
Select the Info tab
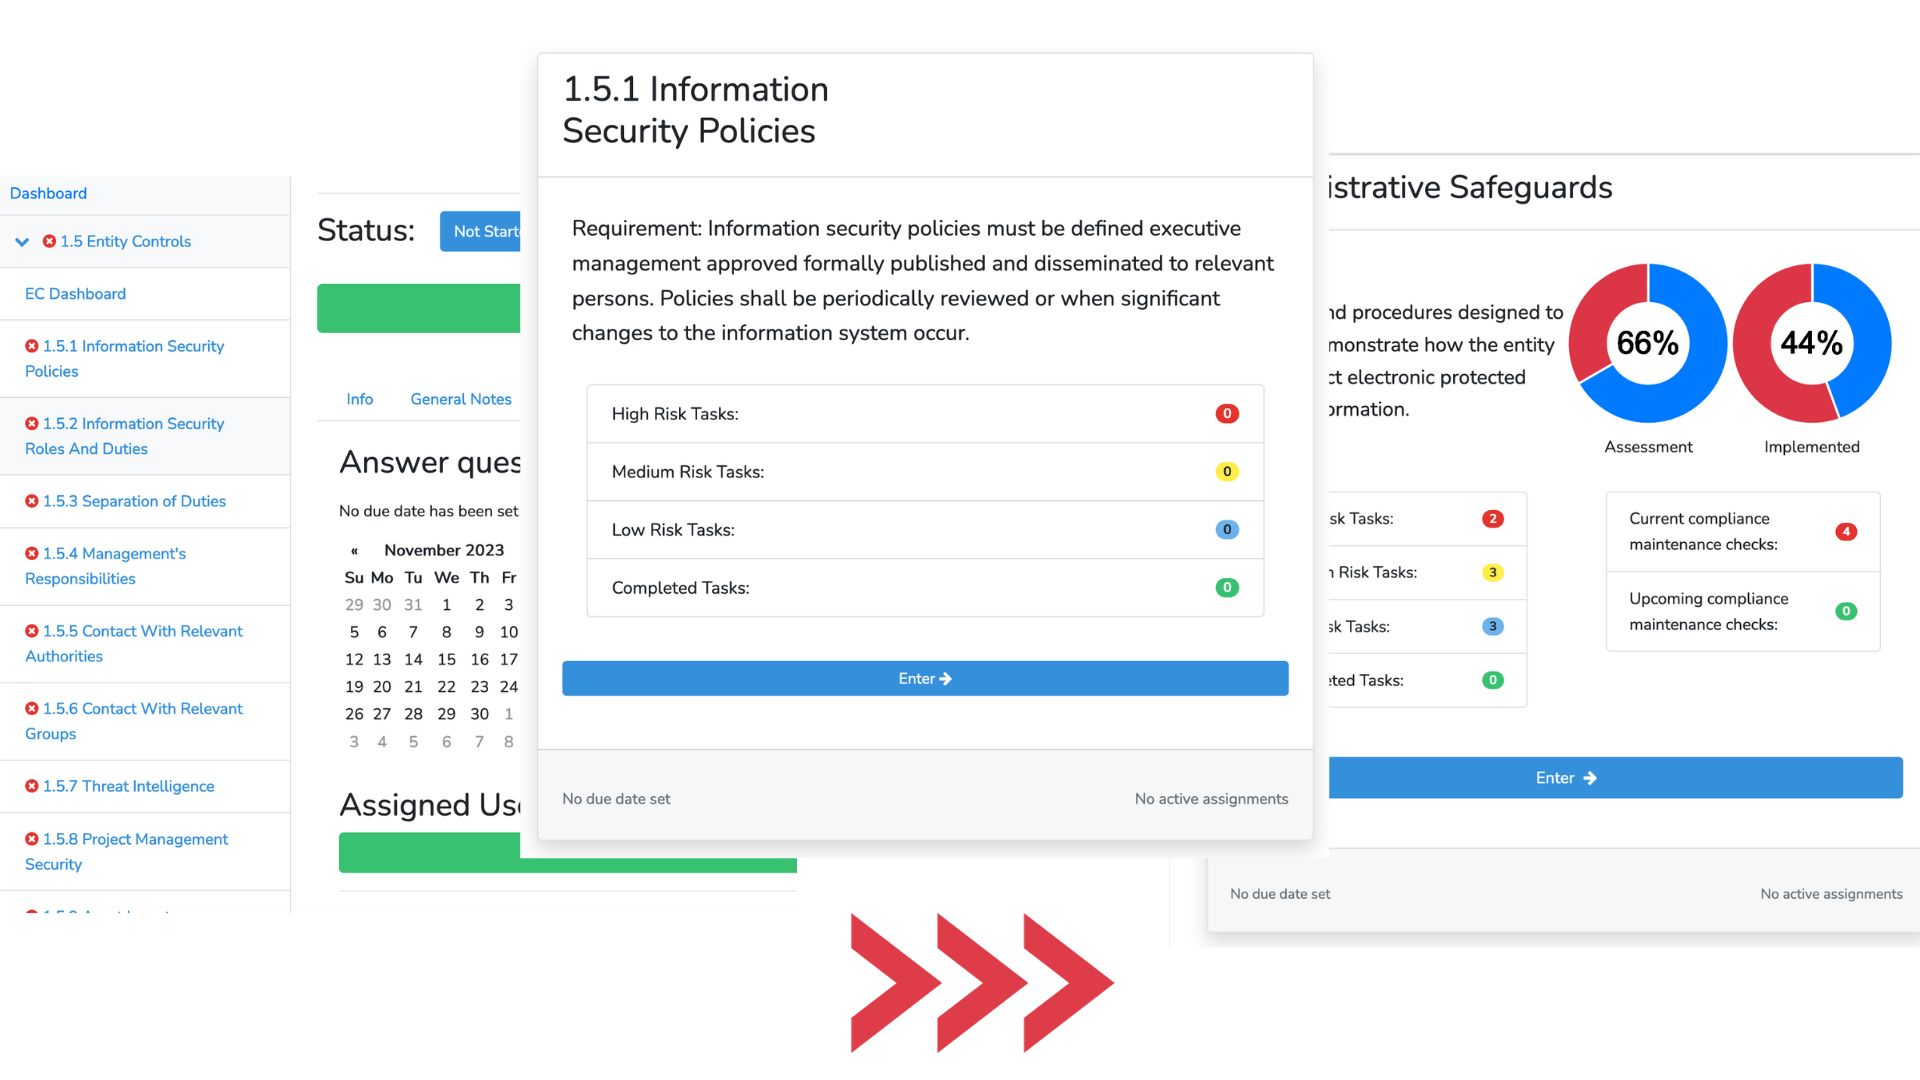tap(359, 399)
